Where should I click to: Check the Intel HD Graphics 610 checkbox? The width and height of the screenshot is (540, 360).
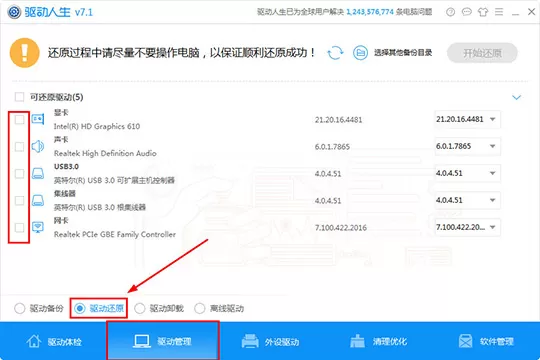pos(19,120)
